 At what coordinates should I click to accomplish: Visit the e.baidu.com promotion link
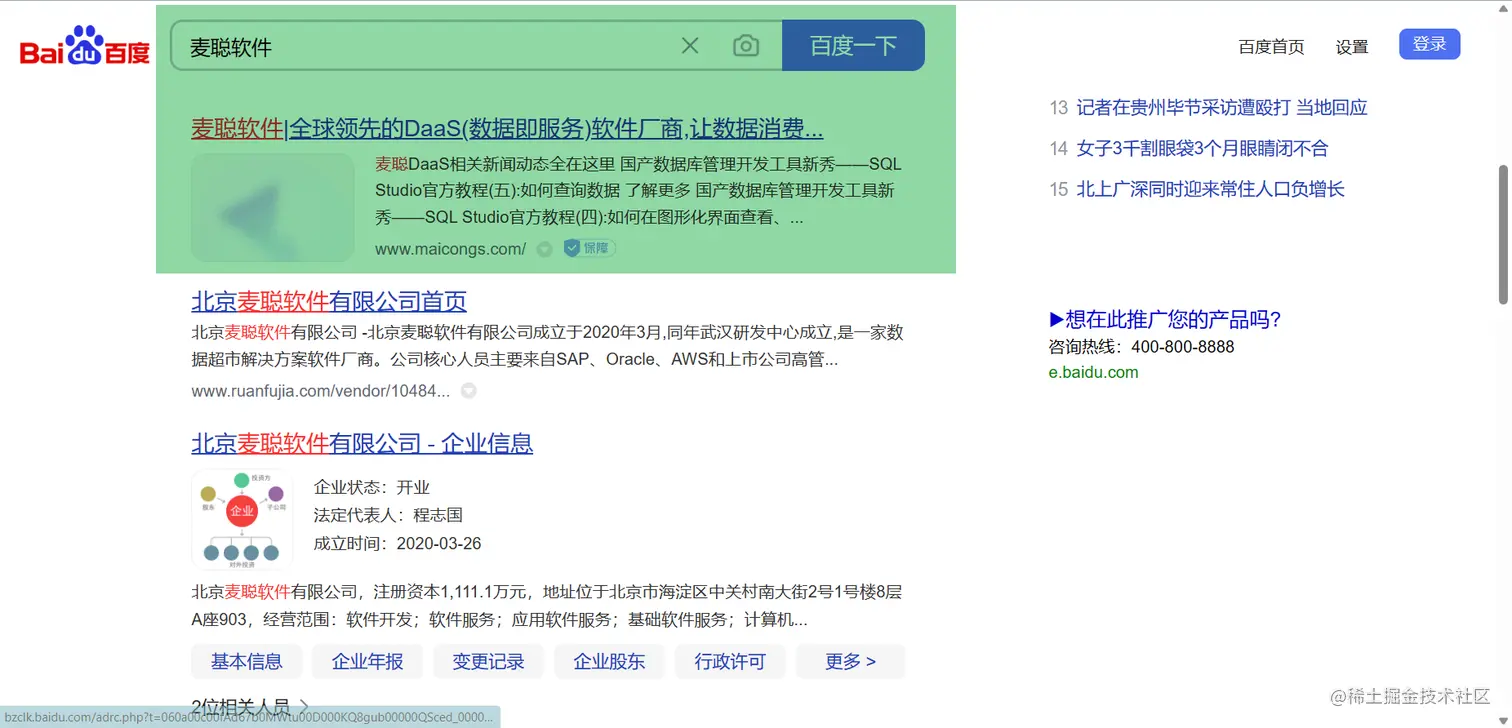pos(1093,371)
